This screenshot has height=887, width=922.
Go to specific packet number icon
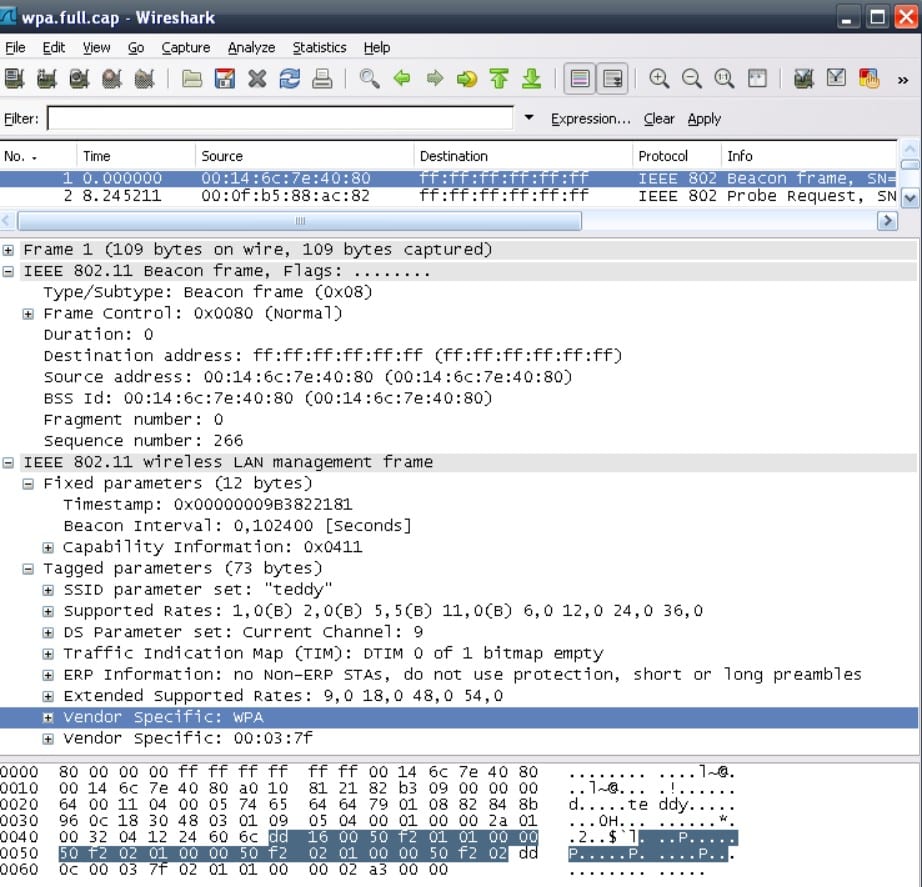(x=467, y=78)
